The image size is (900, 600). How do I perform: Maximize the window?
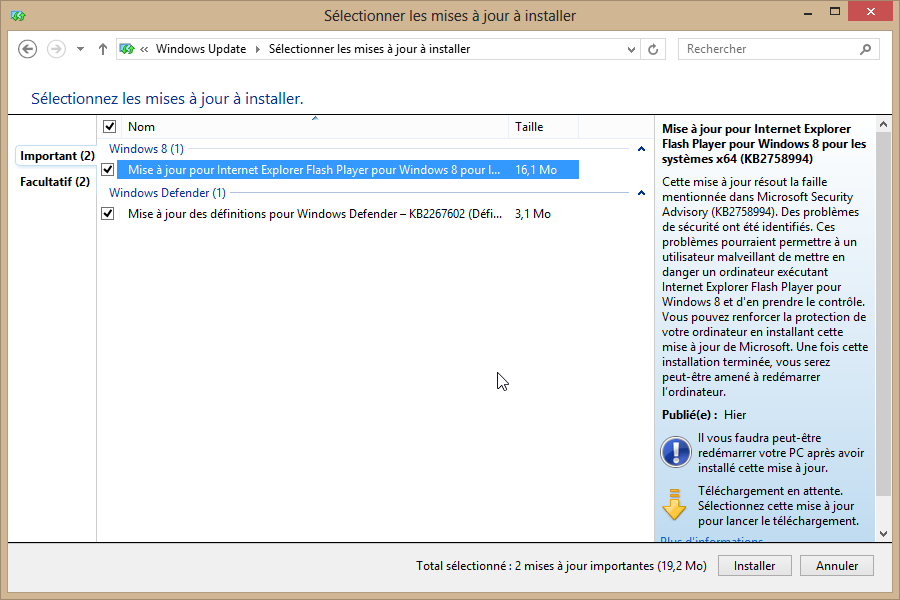pyautogui.click(x=835, y=11)
